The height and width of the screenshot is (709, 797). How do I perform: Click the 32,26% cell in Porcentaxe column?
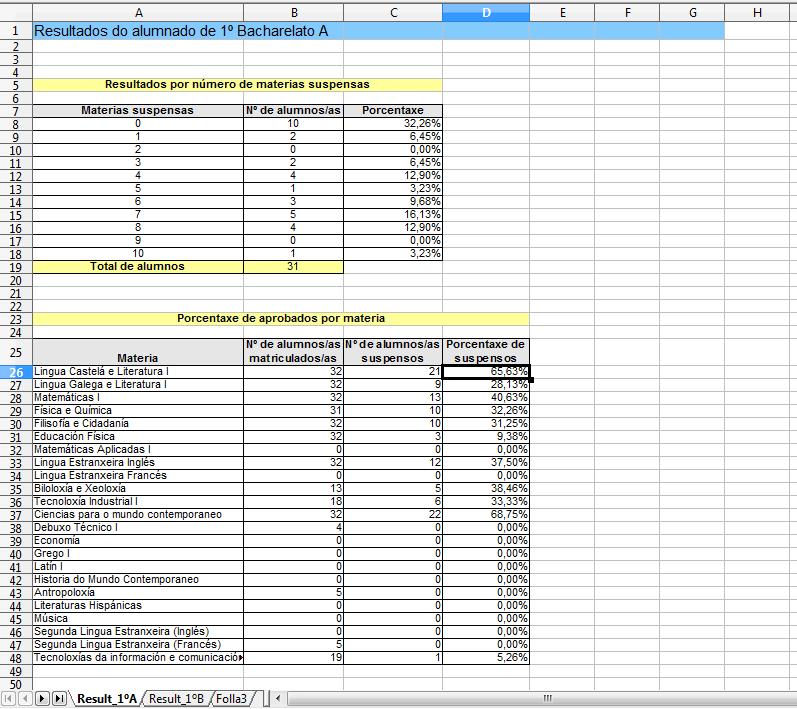[x=392, y=123]
